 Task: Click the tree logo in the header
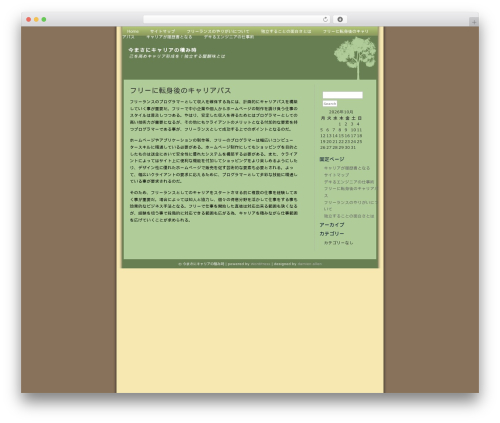click(x=355, y=58)
